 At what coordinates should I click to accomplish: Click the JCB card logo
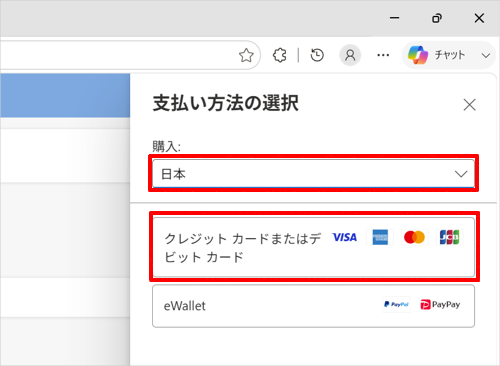point(449,237)
